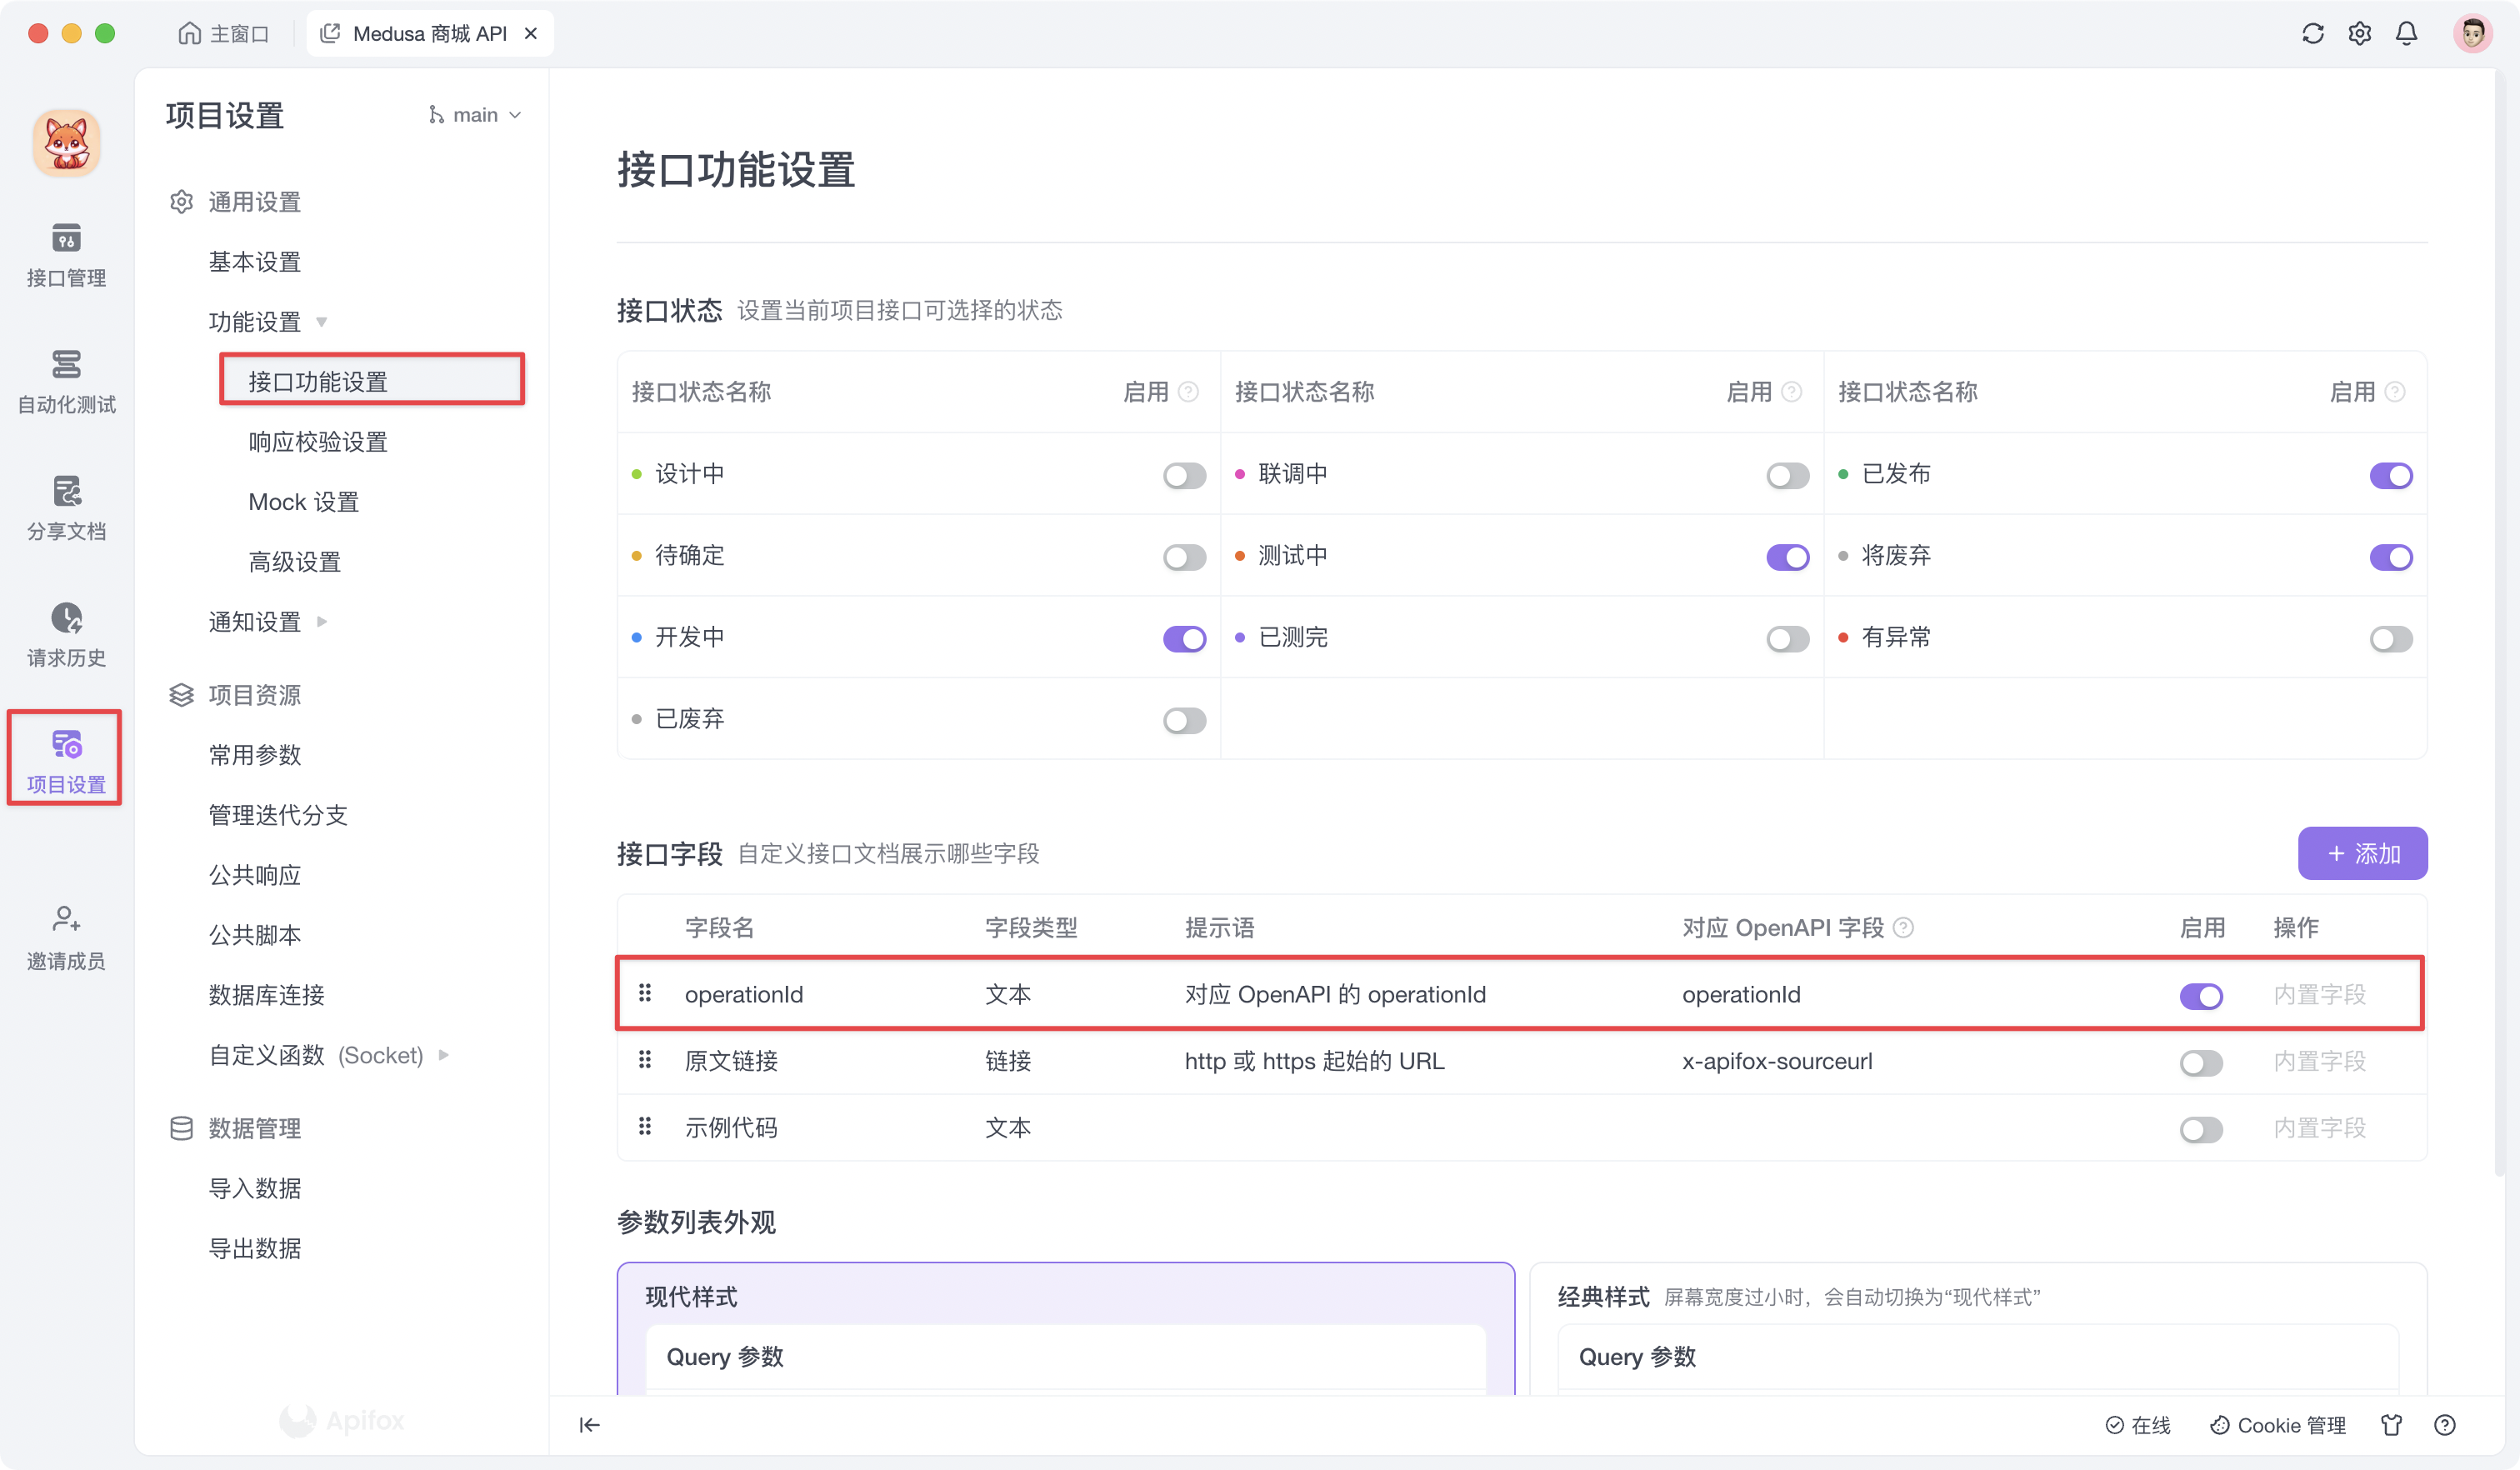
Task: Enable the 设计中 status toggle
Action: click(x=1184, y=476)
